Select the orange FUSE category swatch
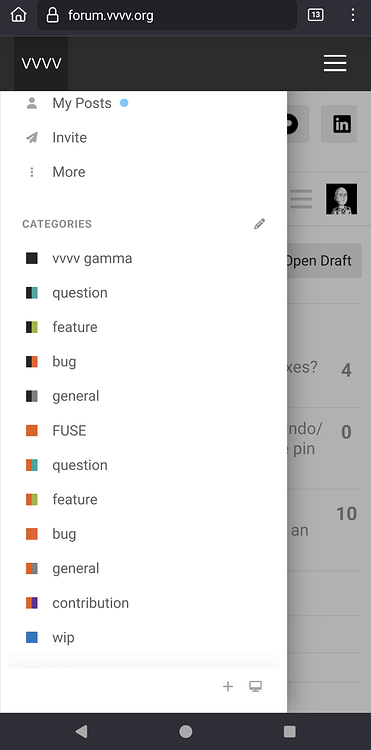The height and width of the screenshot is (750, 371). (32, 430)
